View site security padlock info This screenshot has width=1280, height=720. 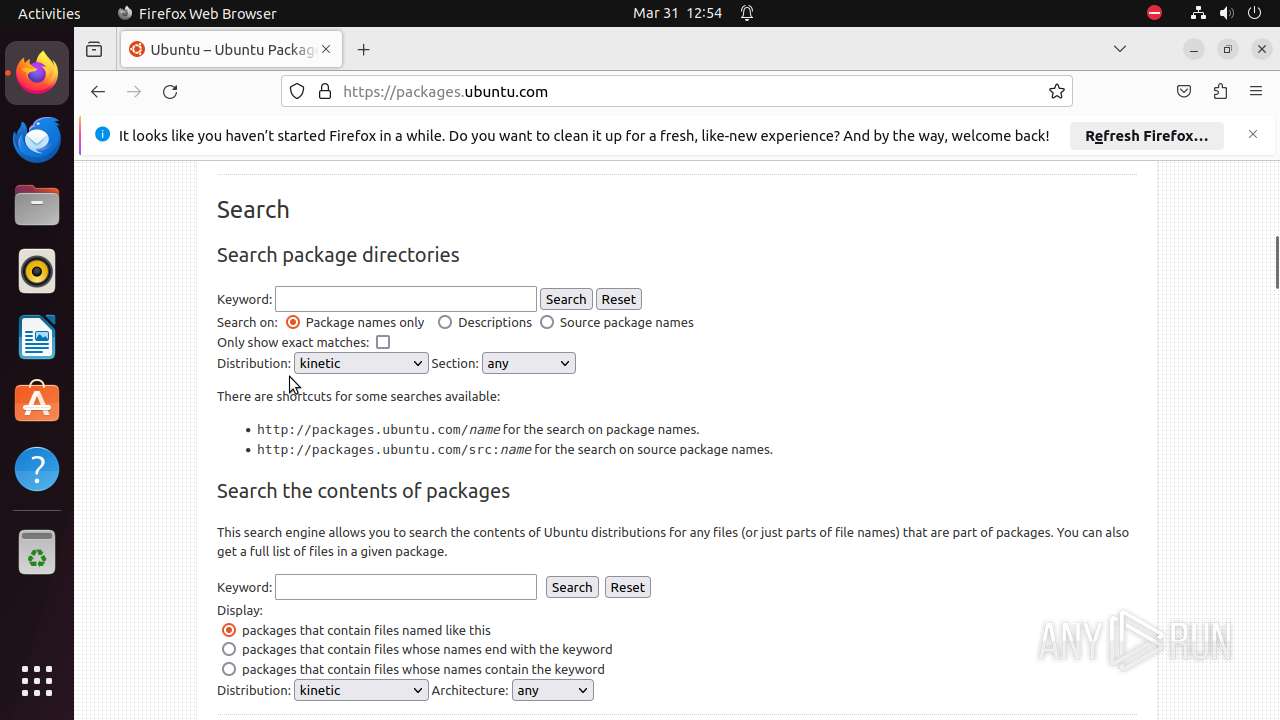click(x=324, y=91)
